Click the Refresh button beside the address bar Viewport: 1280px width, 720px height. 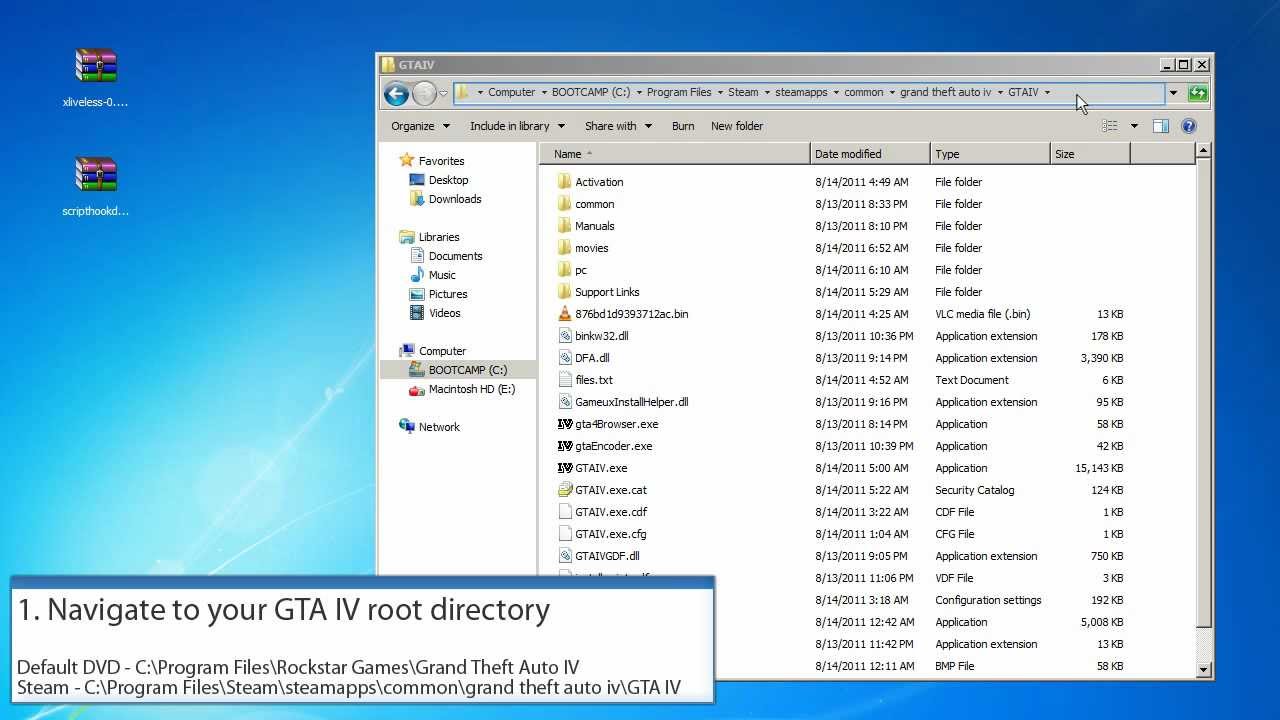(1197, 93)
